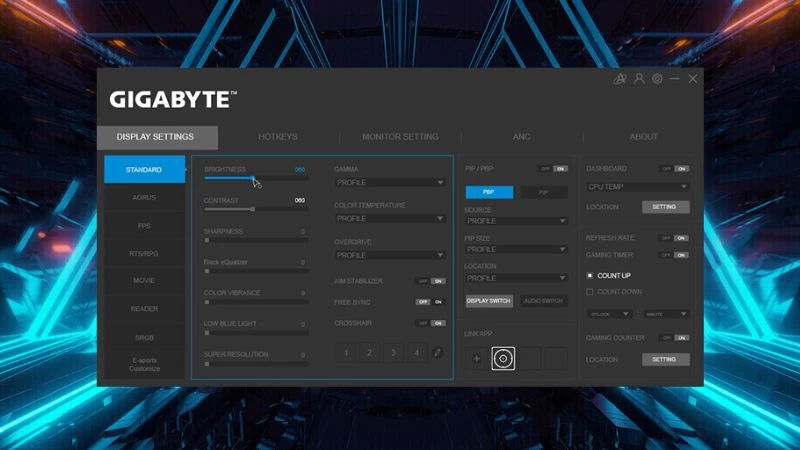The width and height of the screenshot is (800, 450).
Task: Click the Super Resolution slider
Action: pos(256,364)
